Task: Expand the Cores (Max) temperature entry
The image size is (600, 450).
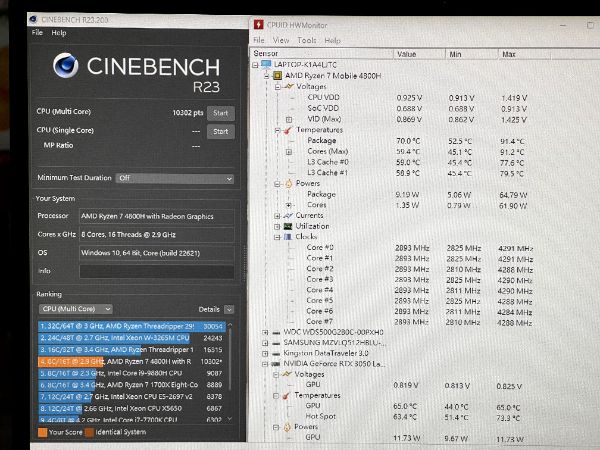Action: click(289, 152)
